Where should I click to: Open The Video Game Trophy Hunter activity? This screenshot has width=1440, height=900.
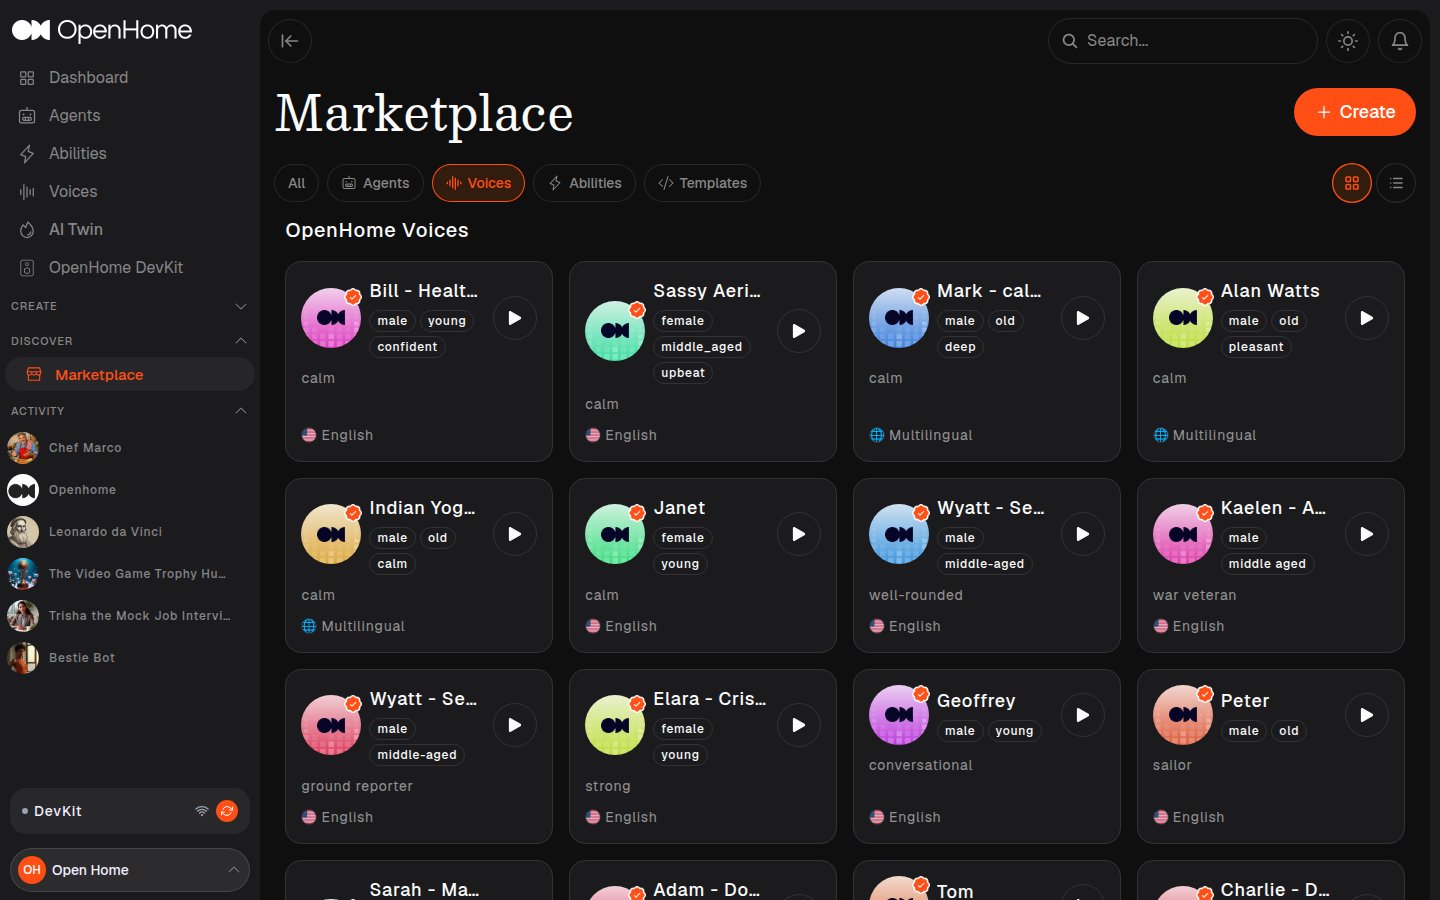coord(130,574)
